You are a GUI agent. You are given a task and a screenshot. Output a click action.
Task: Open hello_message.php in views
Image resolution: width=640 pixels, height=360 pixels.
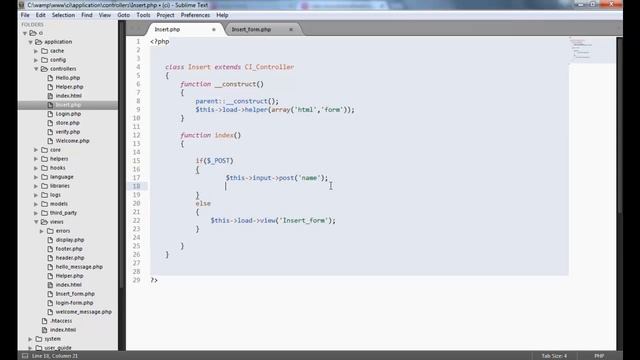click(79, 267)
